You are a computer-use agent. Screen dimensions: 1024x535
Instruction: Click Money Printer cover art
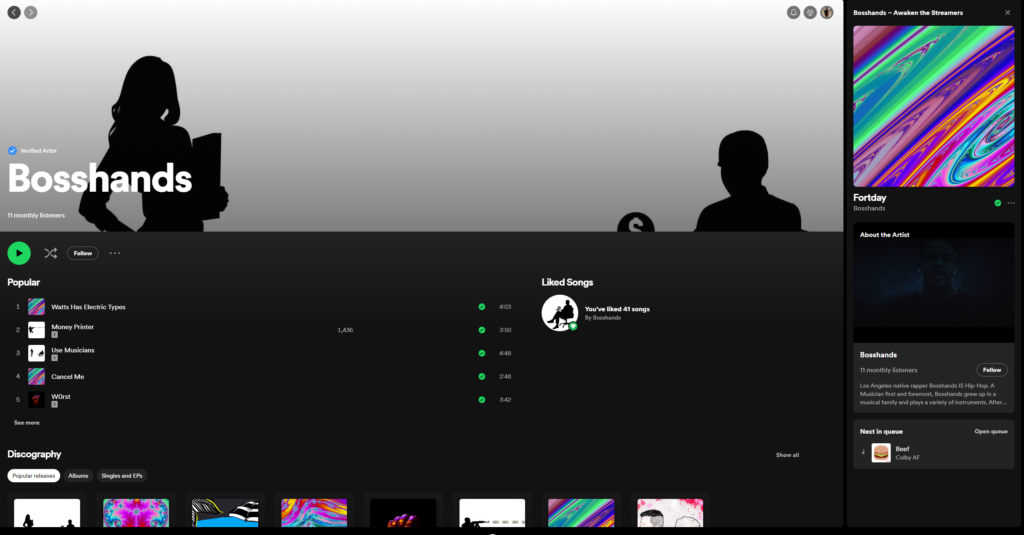(x=37, y=330)
